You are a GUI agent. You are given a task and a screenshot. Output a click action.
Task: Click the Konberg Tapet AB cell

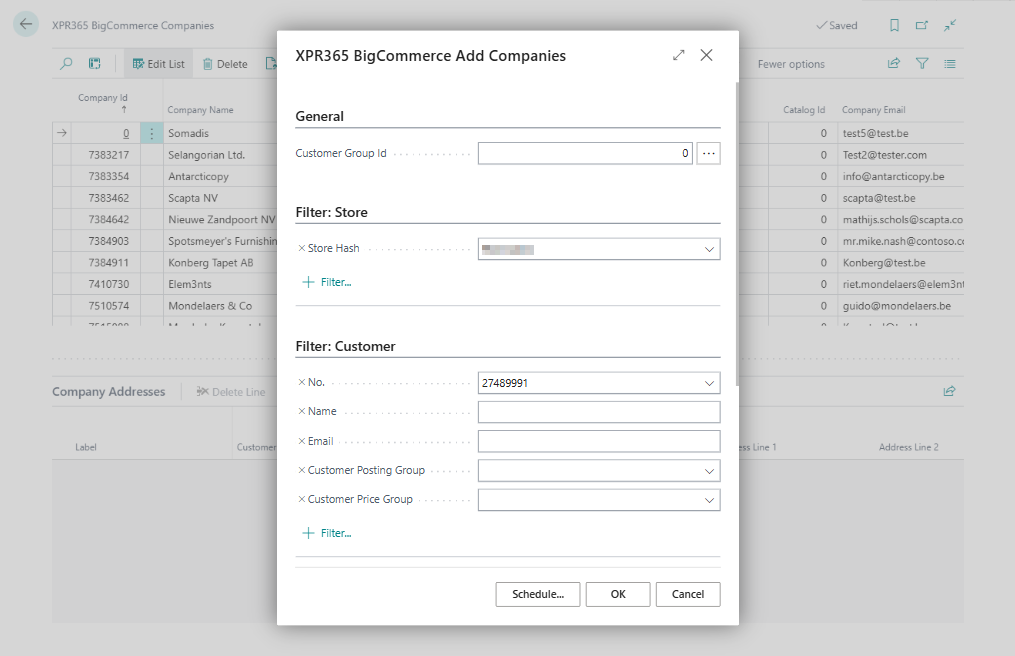pos(210,263)
